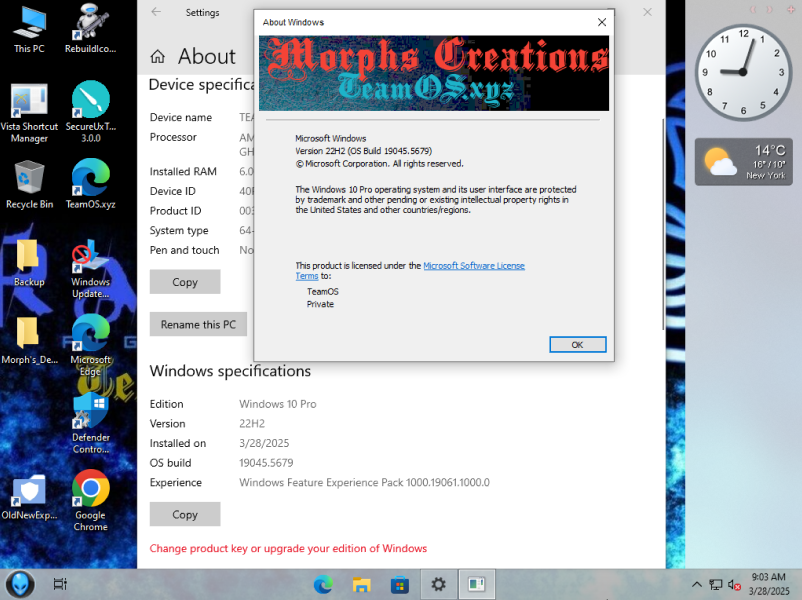Open the alien Start button
Viewport: 802px width, 600px height.
[20, 584]
